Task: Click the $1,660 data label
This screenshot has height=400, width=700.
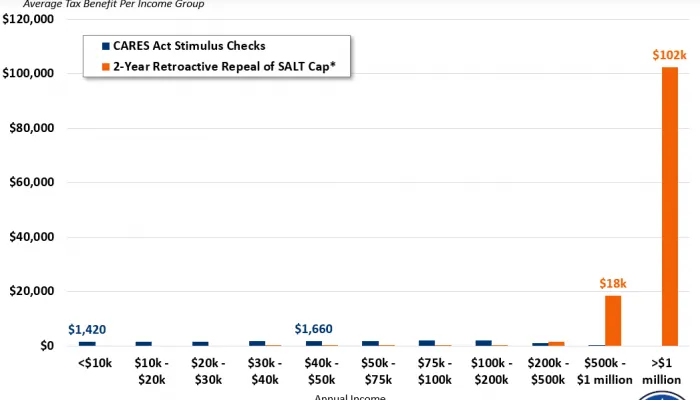Action: pyautogui.click(x=313, y=329)
